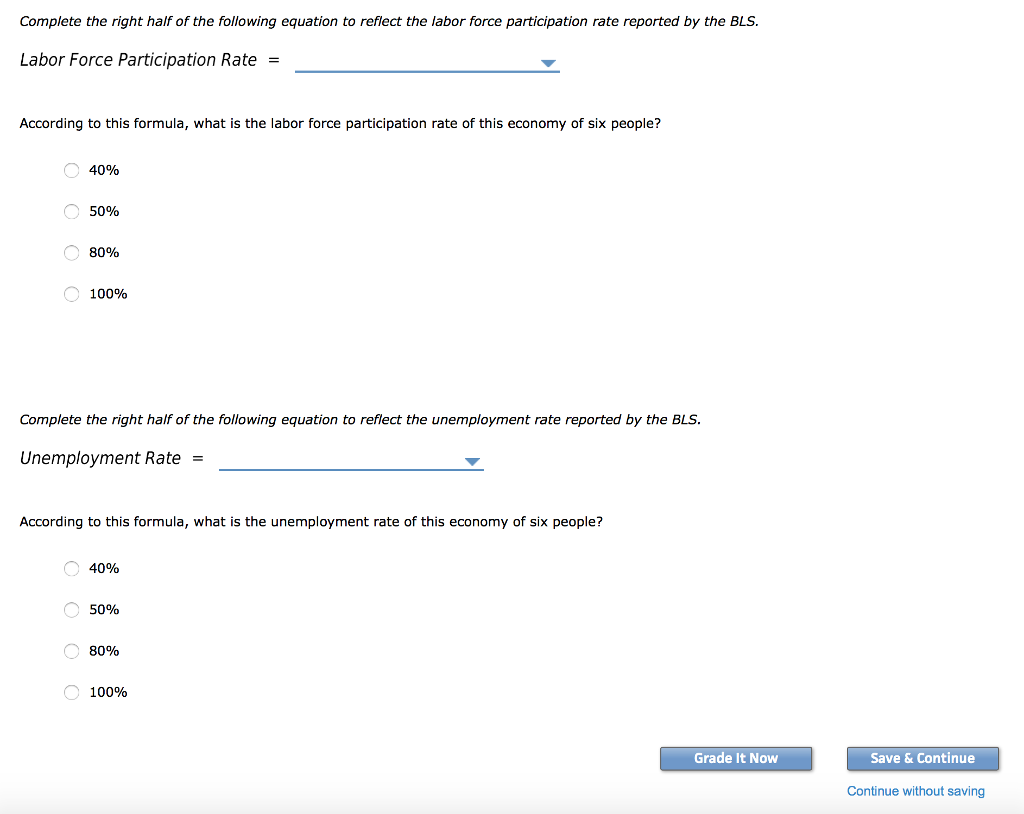The height and width of the screenshot is (814, 1024).
Task: Click the blank line in the unemployment rate equation
Action: coord(345,466)
